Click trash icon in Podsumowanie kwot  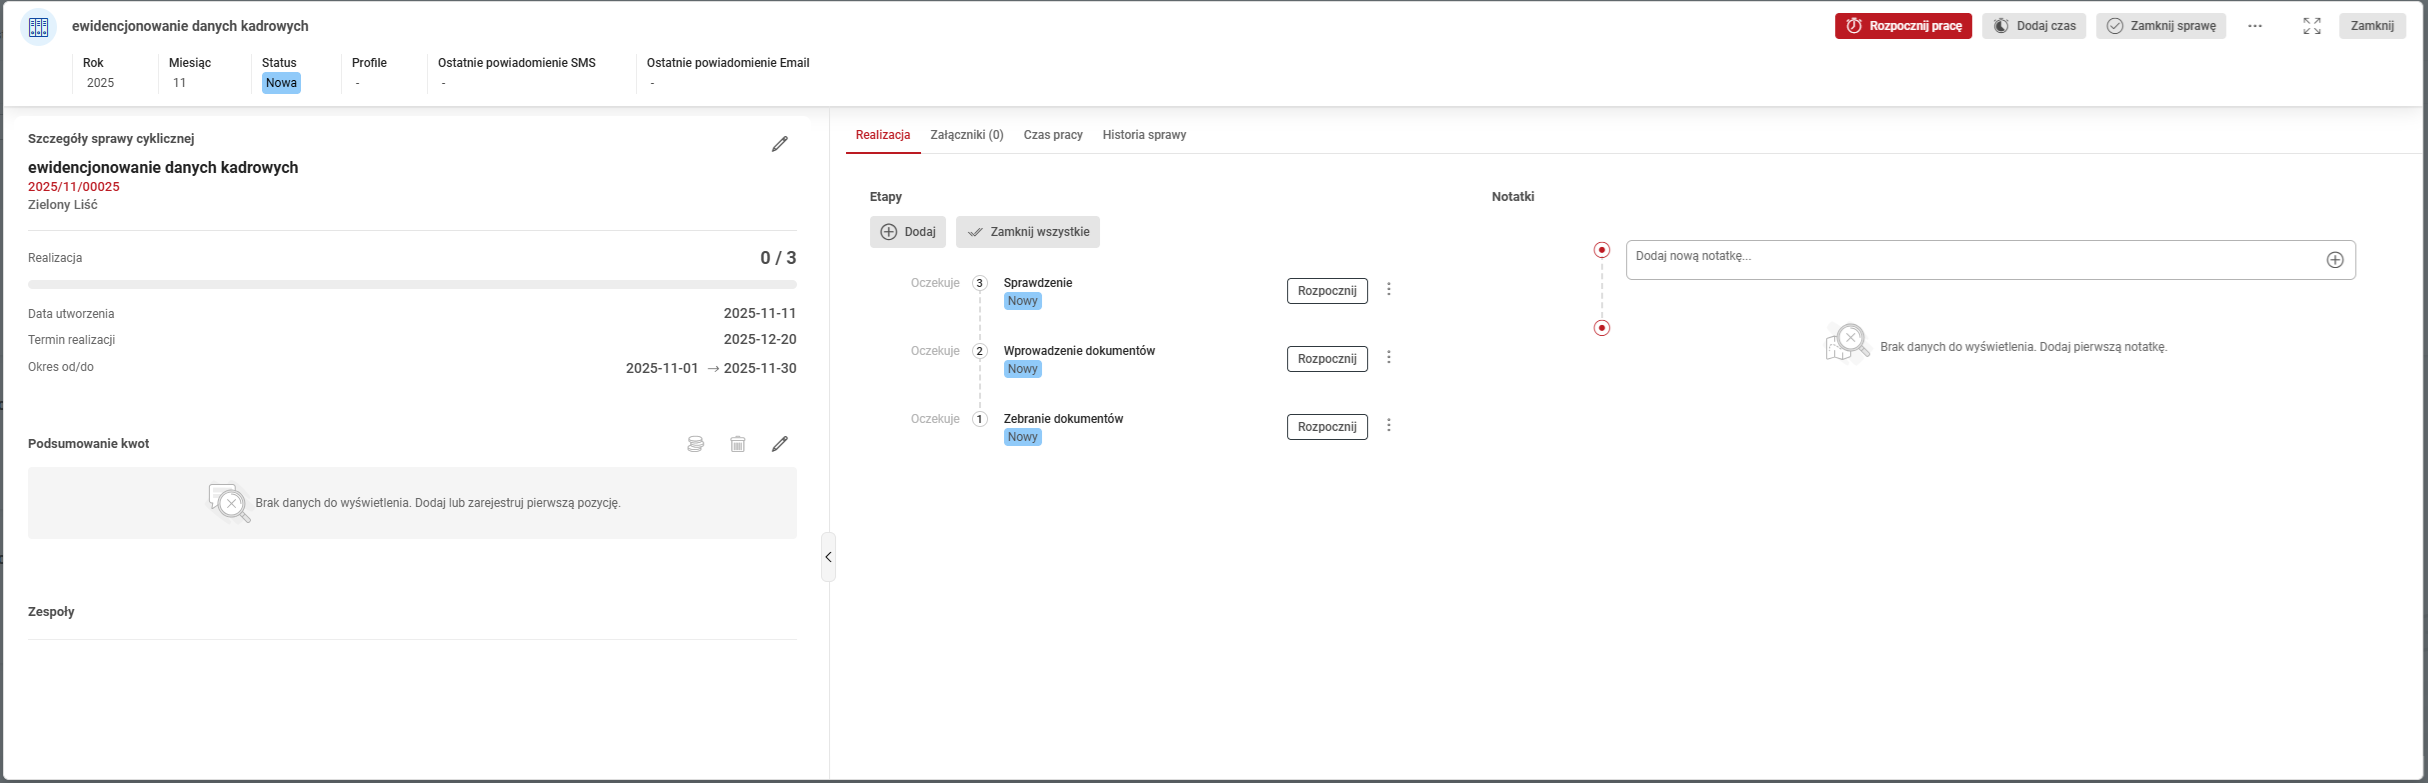click(738, 444)
